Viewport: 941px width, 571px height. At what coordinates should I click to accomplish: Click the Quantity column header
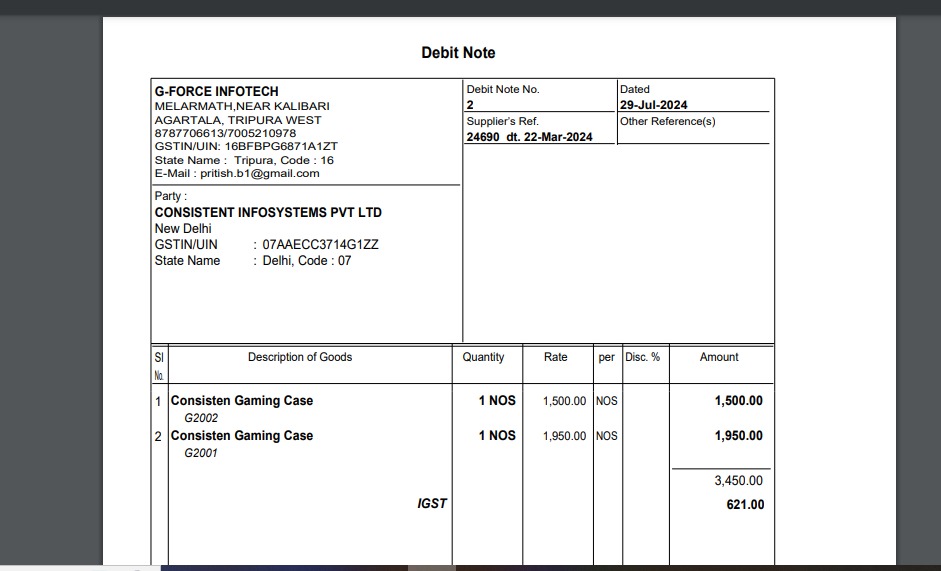point(483,357)
